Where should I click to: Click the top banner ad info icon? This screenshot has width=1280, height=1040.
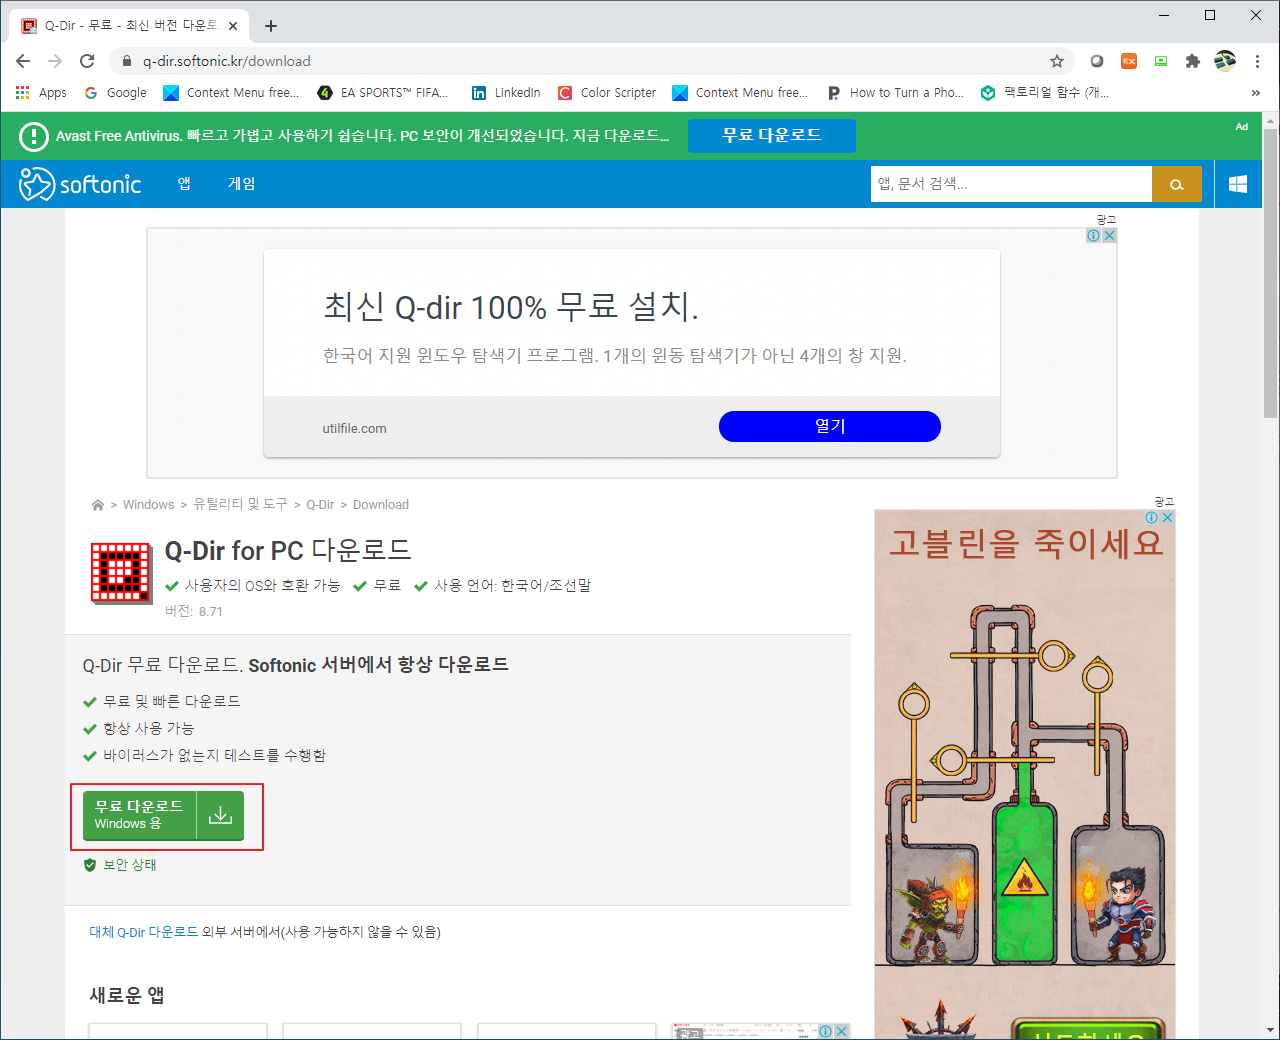1094,236
